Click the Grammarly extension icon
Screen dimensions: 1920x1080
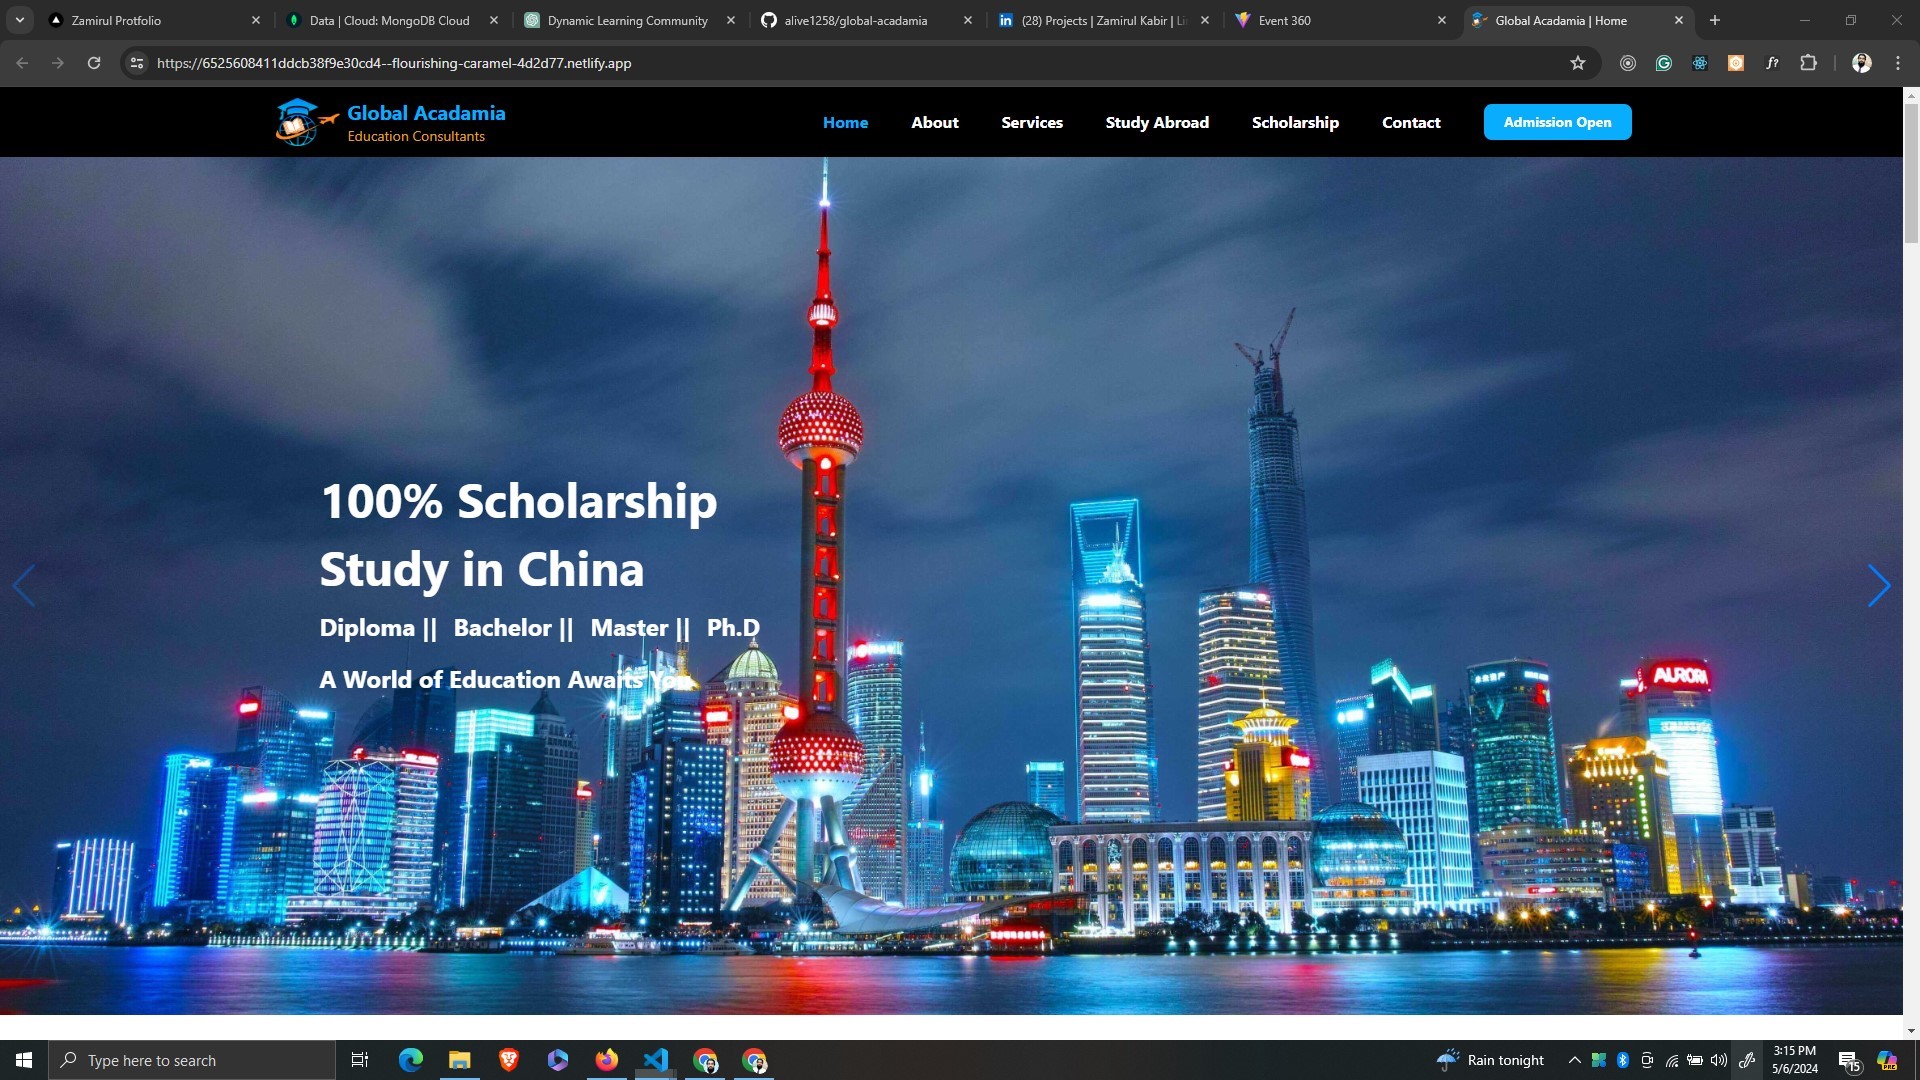[x=1664, y=63]
